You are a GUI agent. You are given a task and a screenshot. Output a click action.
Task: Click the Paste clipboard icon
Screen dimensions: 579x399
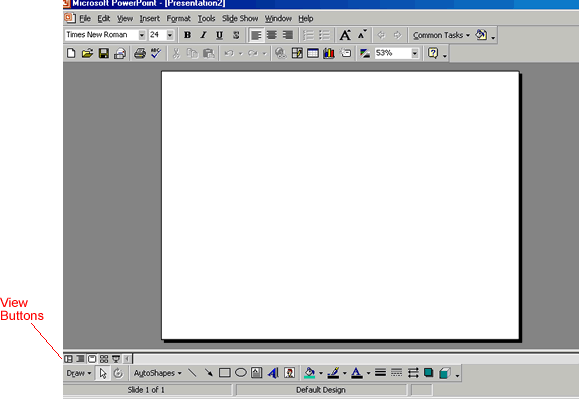[208, 54]
